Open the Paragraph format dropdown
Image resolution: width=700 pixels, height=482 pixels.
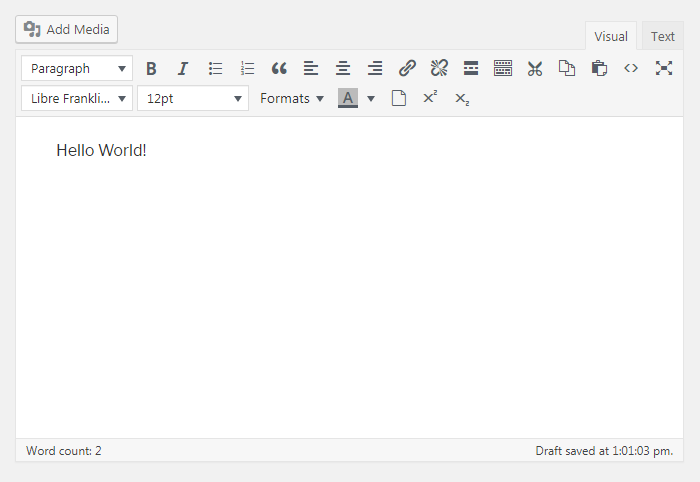tap(77, 68)
